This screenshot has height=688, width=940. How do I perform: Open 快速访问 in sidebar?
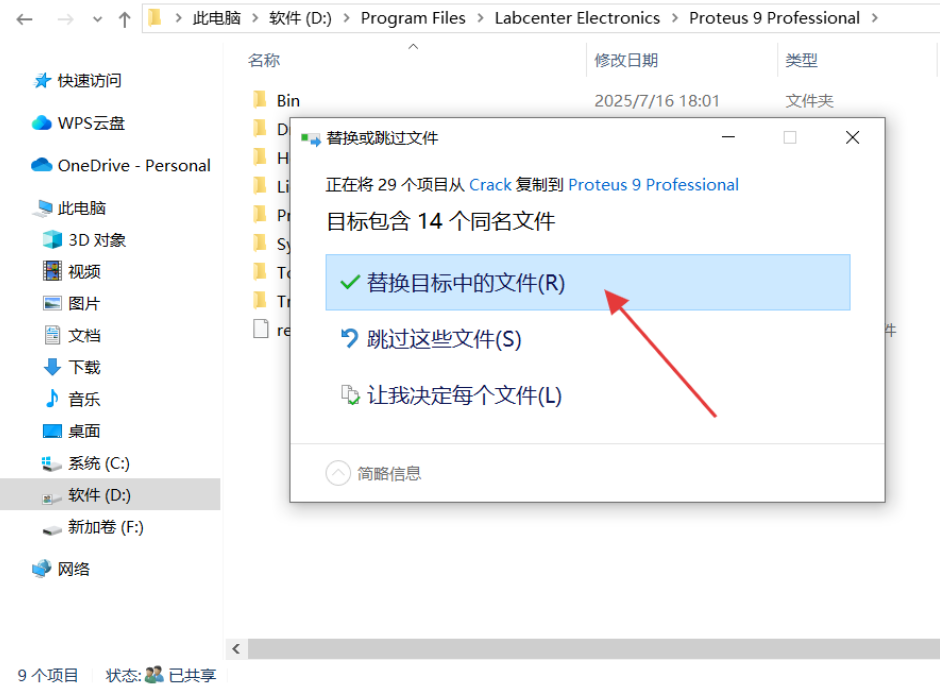(x=89, y=80)
